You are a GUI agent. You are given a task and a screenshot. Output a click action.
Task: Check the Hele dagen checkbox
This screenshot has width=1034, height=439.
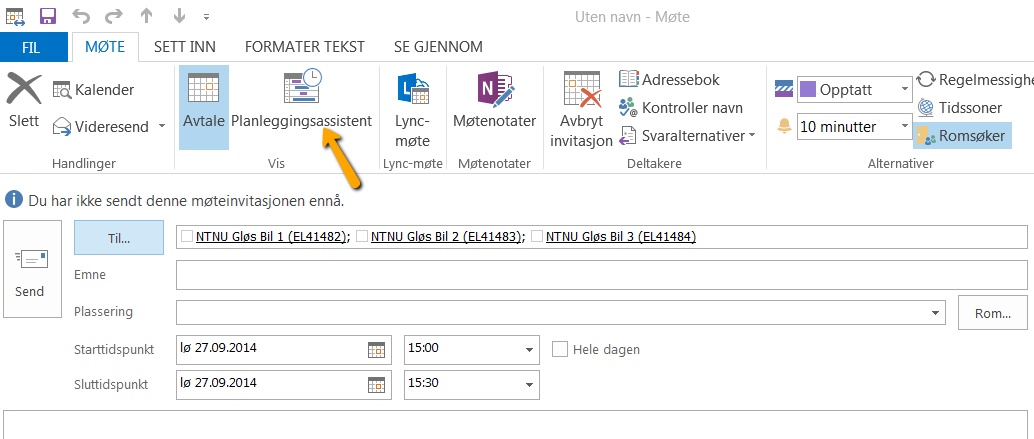[x=560, y=349]
